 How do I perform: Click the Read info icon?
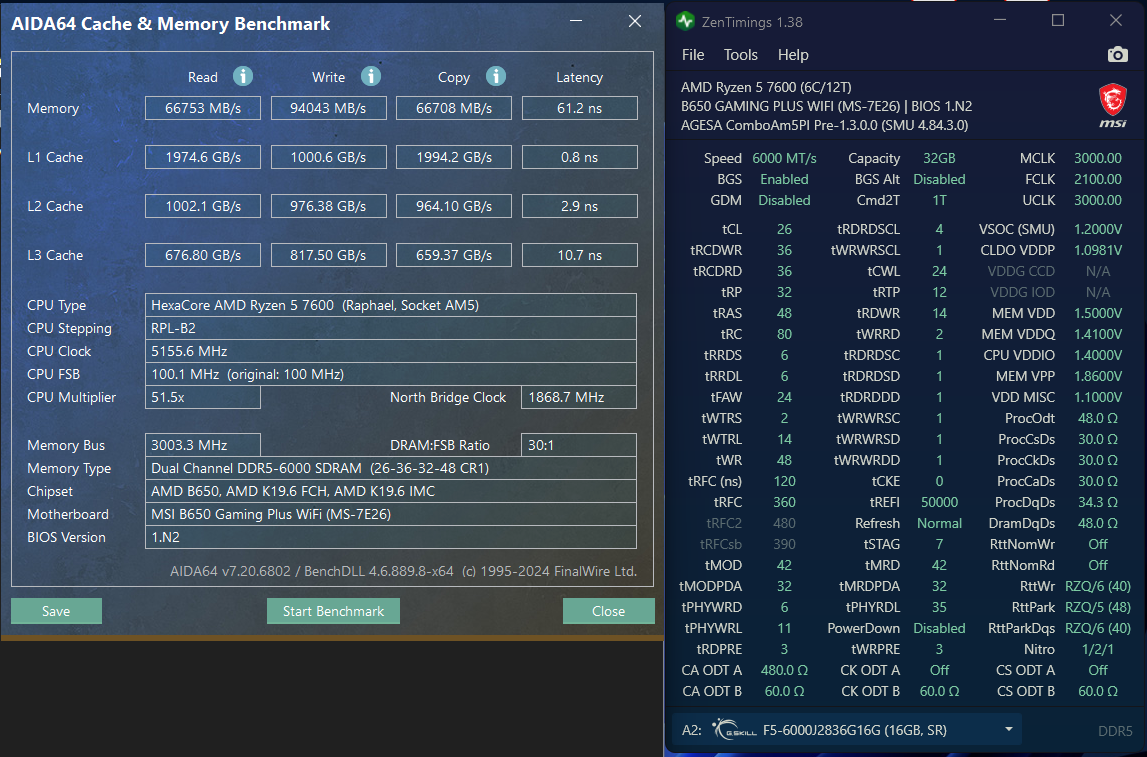coord(243,76)
